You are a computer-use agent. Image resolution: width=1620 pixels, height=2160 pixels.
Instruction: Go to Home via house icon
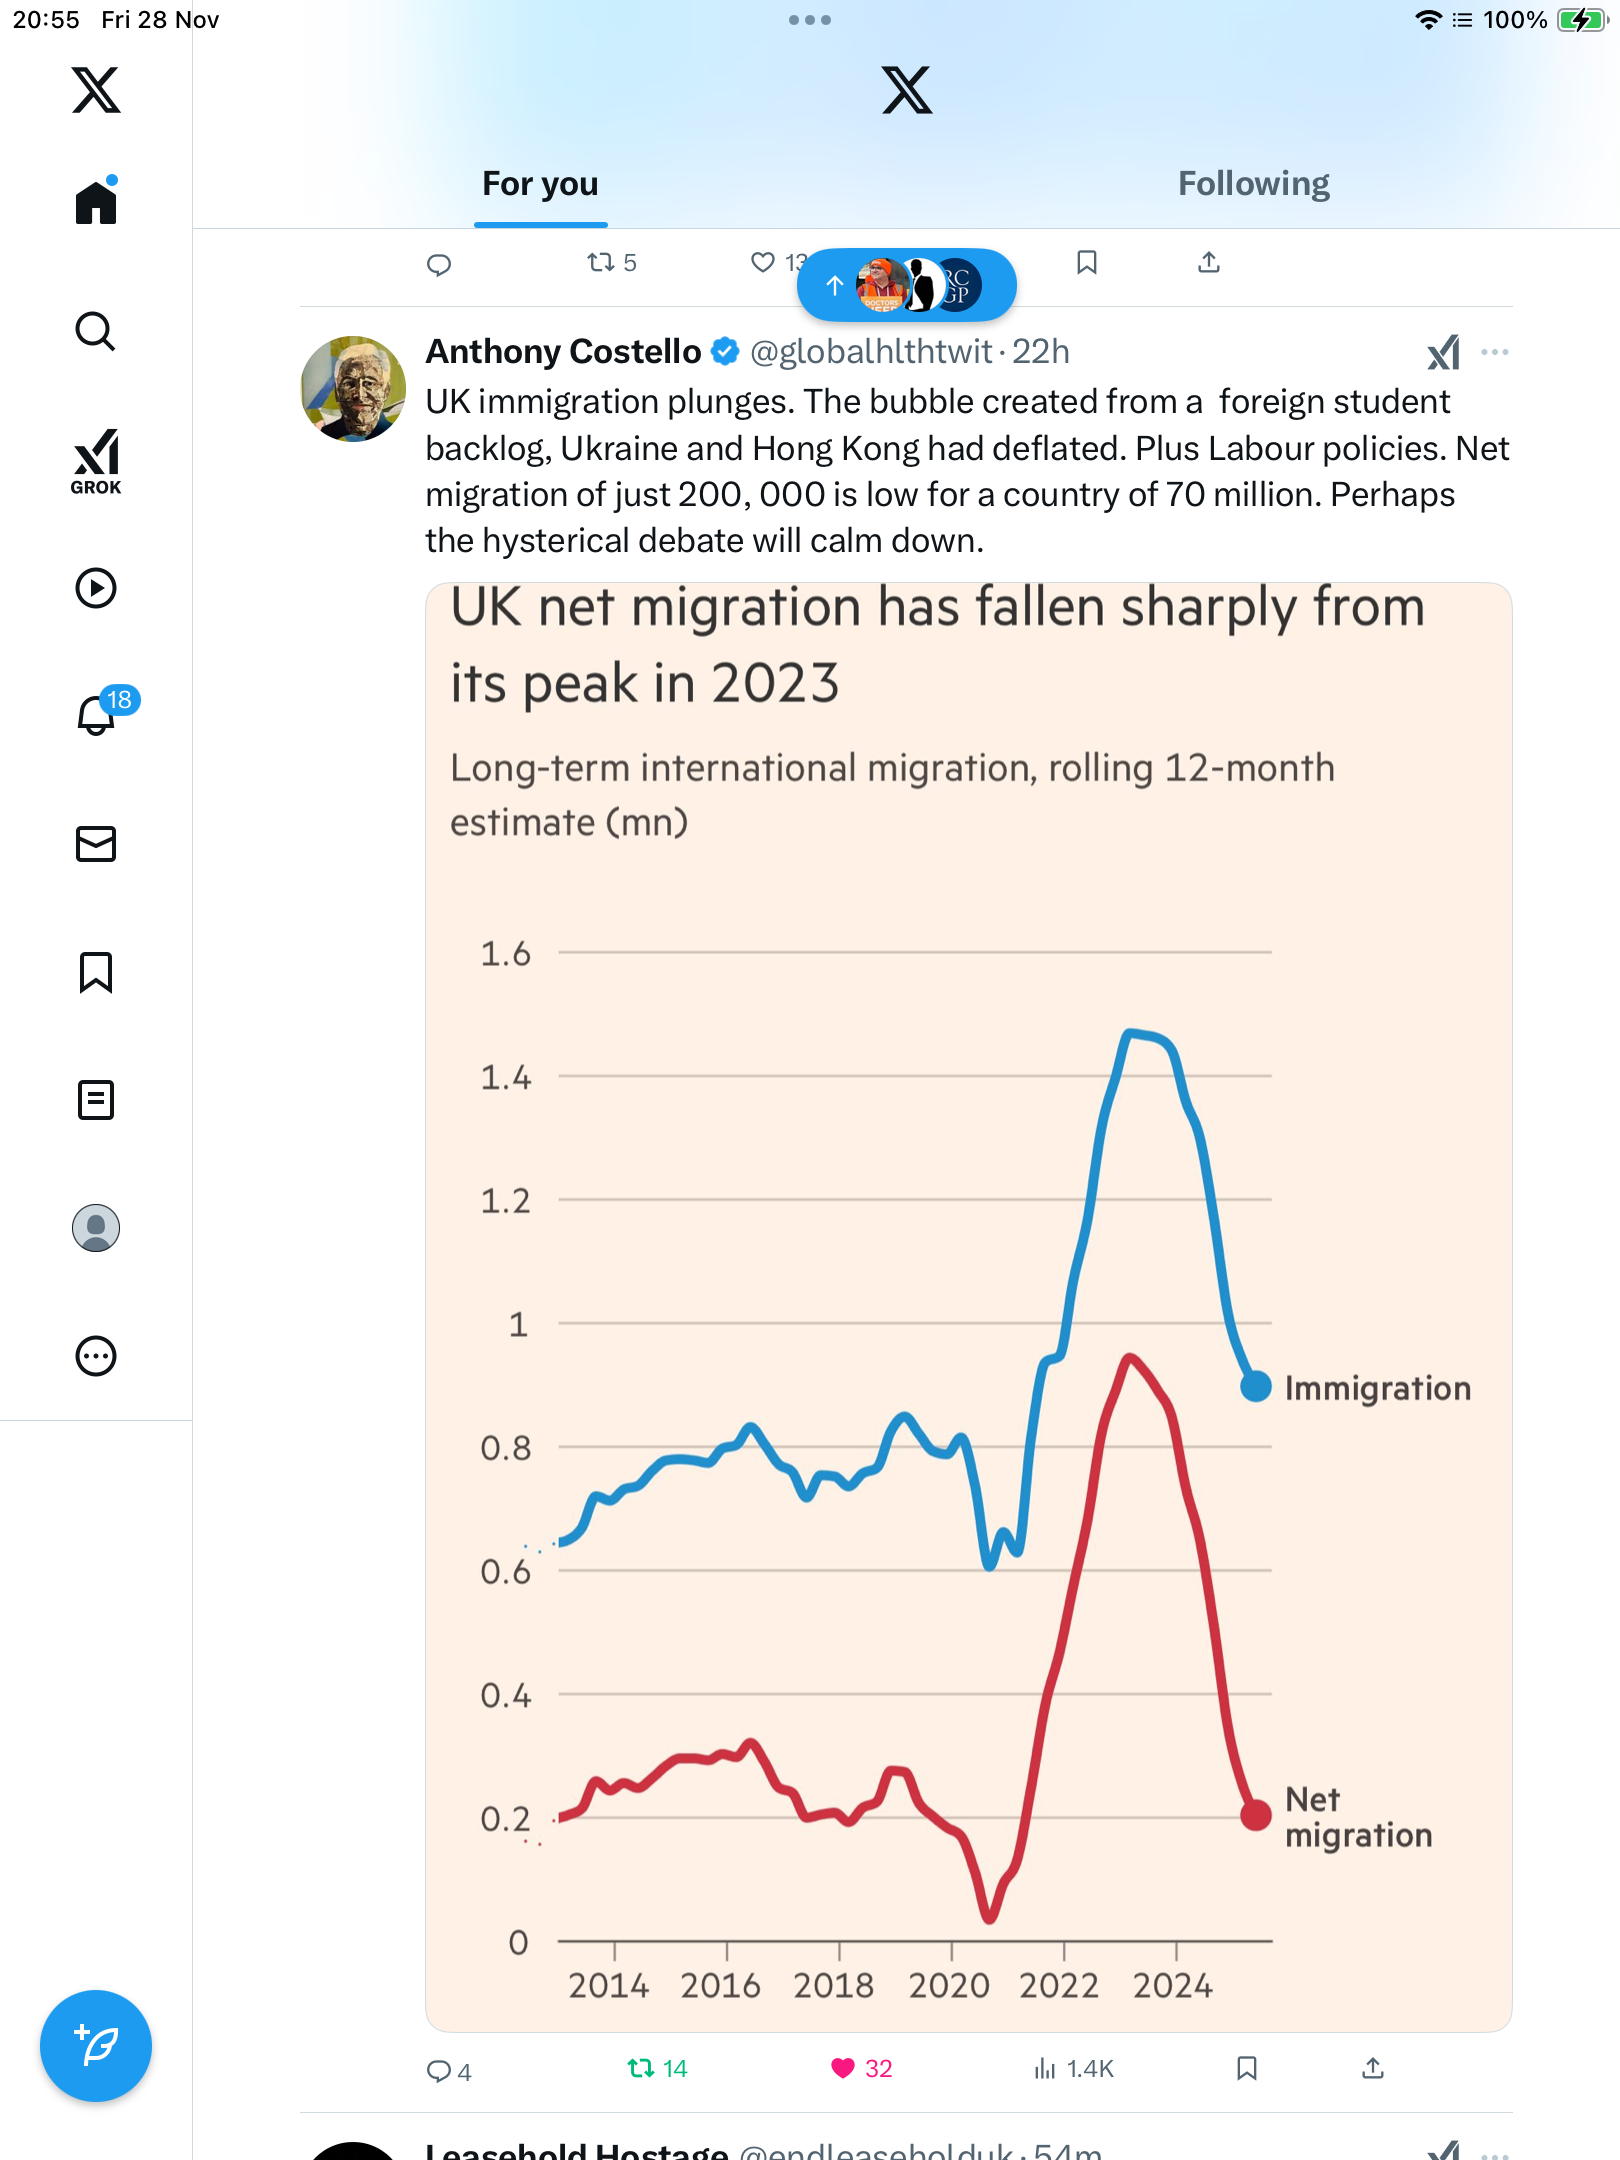[x=96, y=203]
